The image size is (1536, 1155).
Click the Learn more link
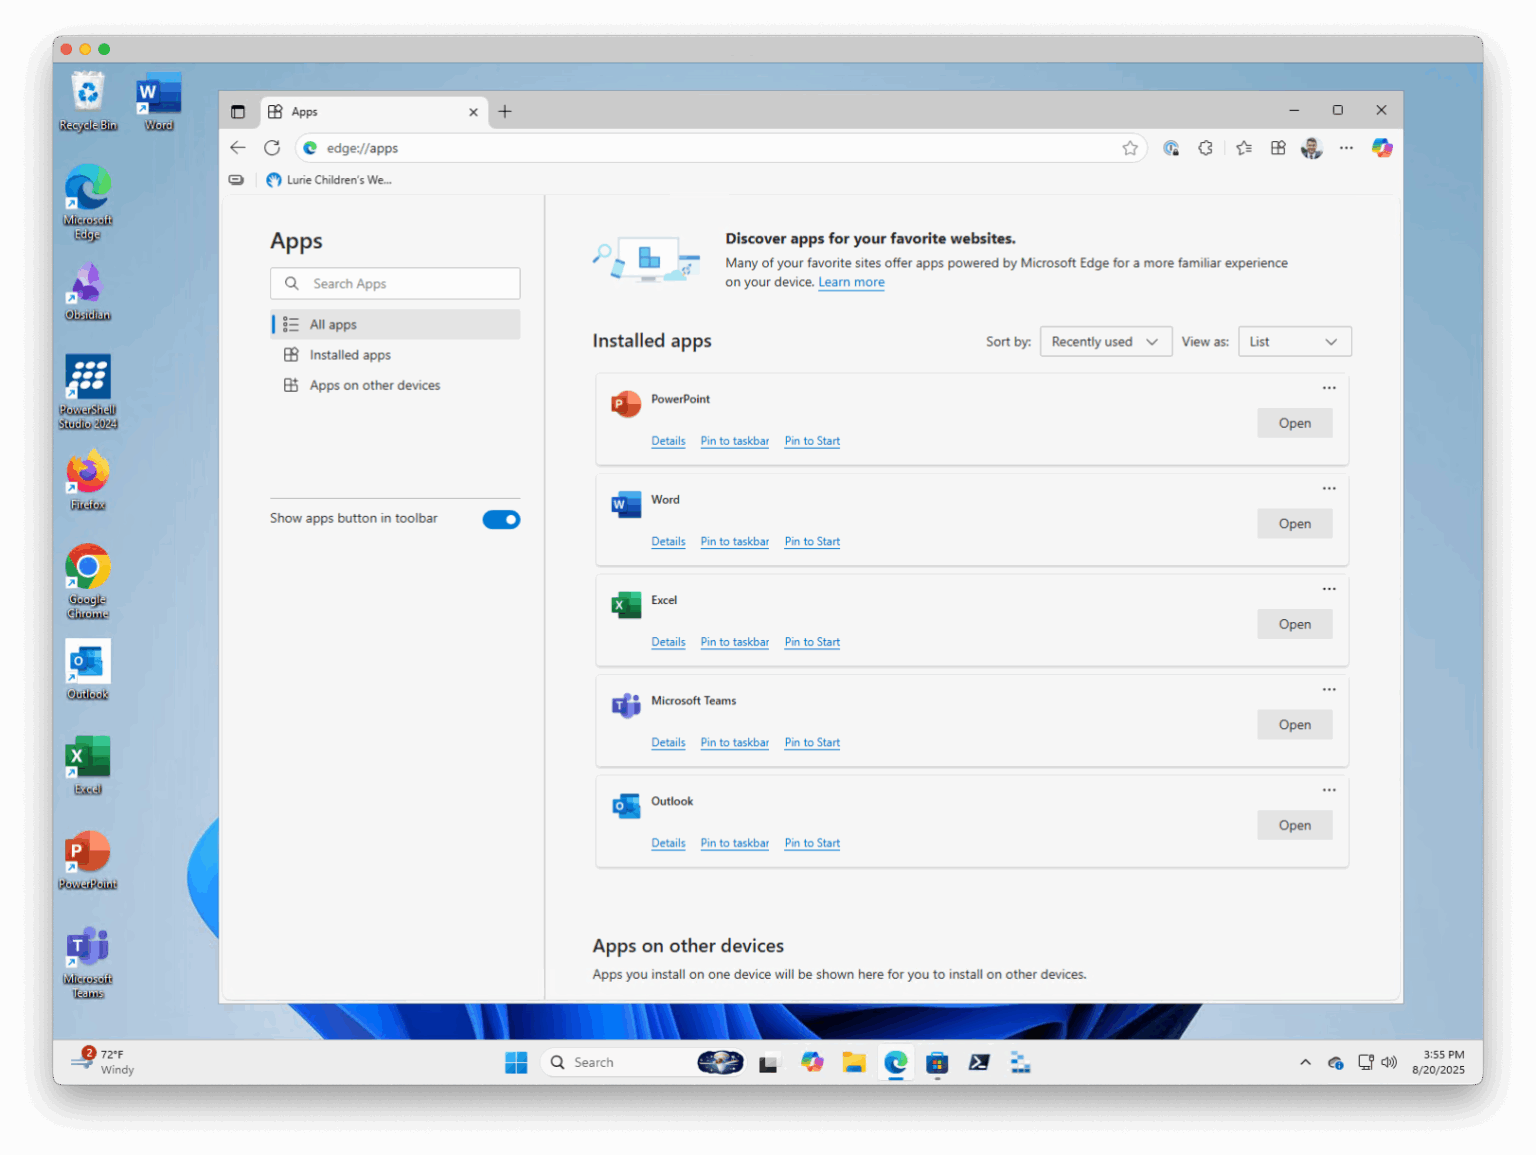pos(851,282)
